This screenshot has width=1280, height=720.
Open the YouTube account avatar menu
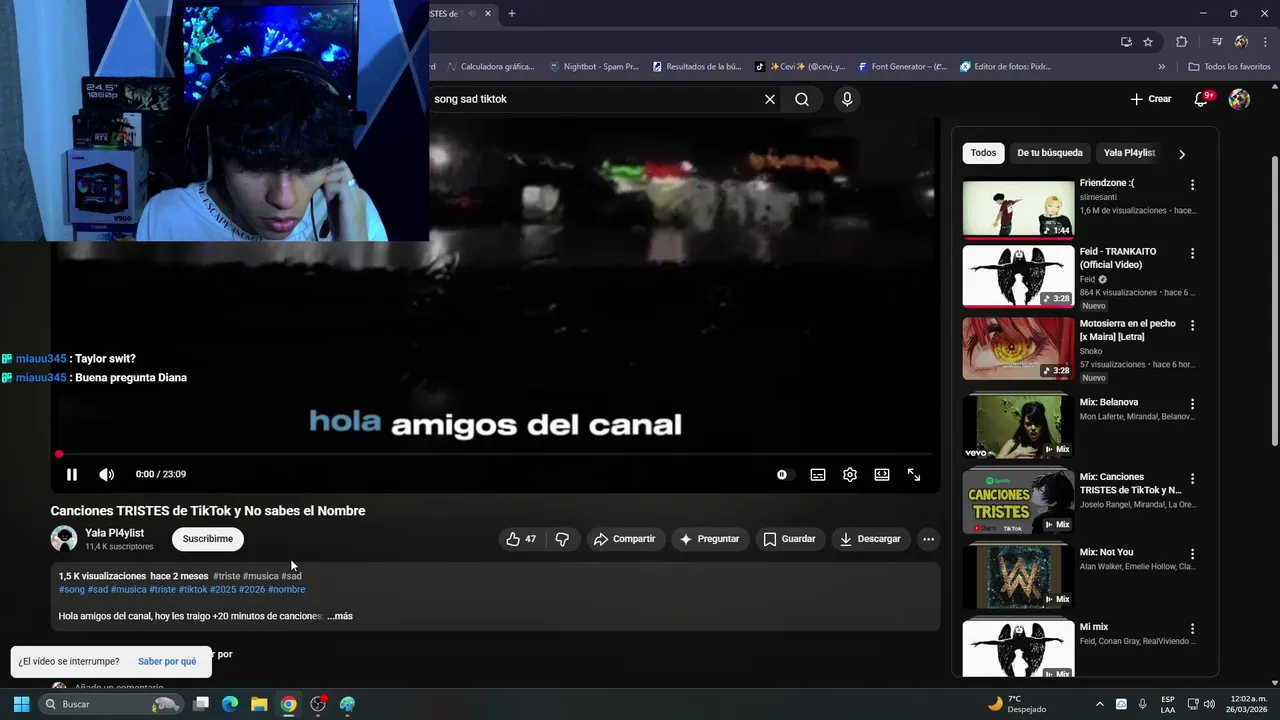pos(1239,99)
